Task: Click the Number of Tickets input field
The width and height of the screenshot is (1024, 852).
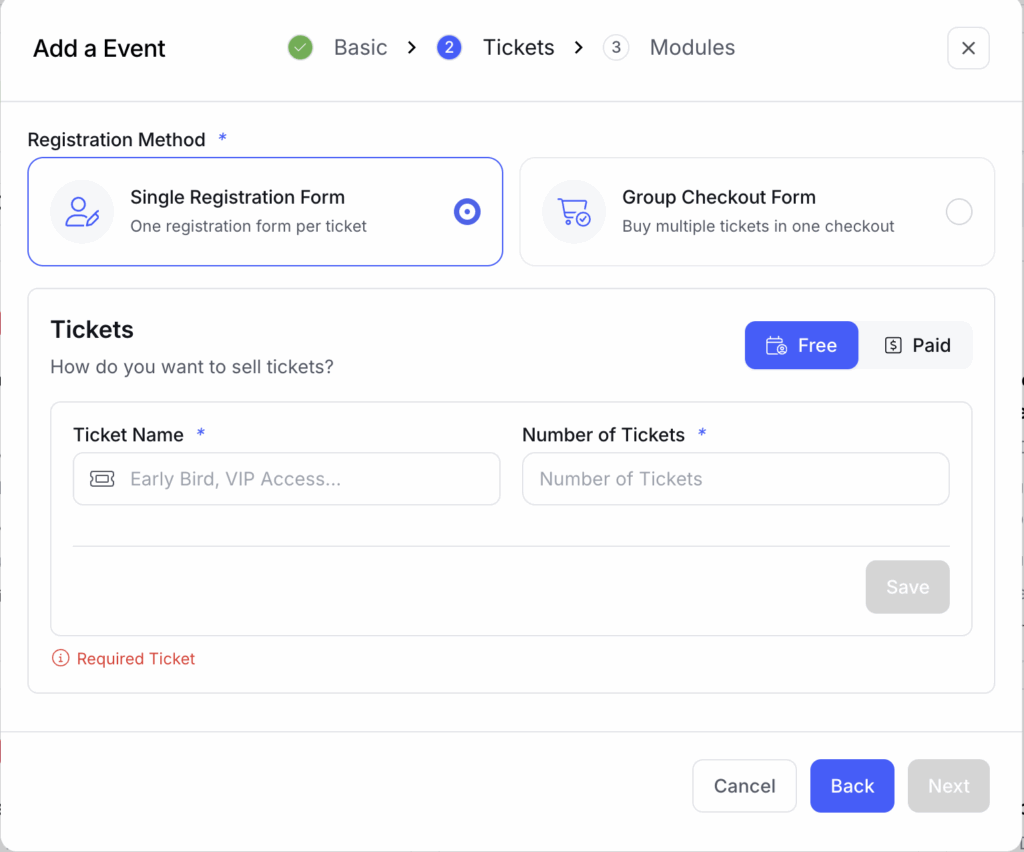Action: click(736, 479)
